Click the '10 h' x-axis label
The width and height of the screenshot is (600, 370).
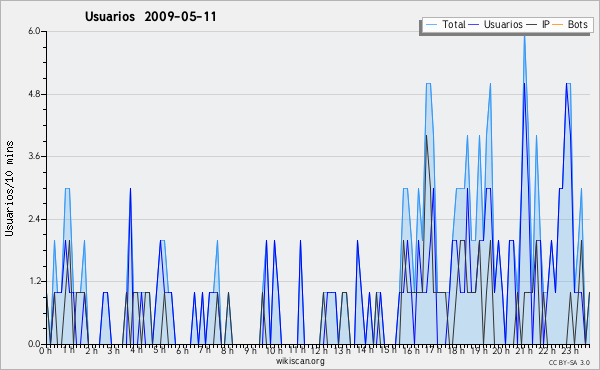coord(274,350)
